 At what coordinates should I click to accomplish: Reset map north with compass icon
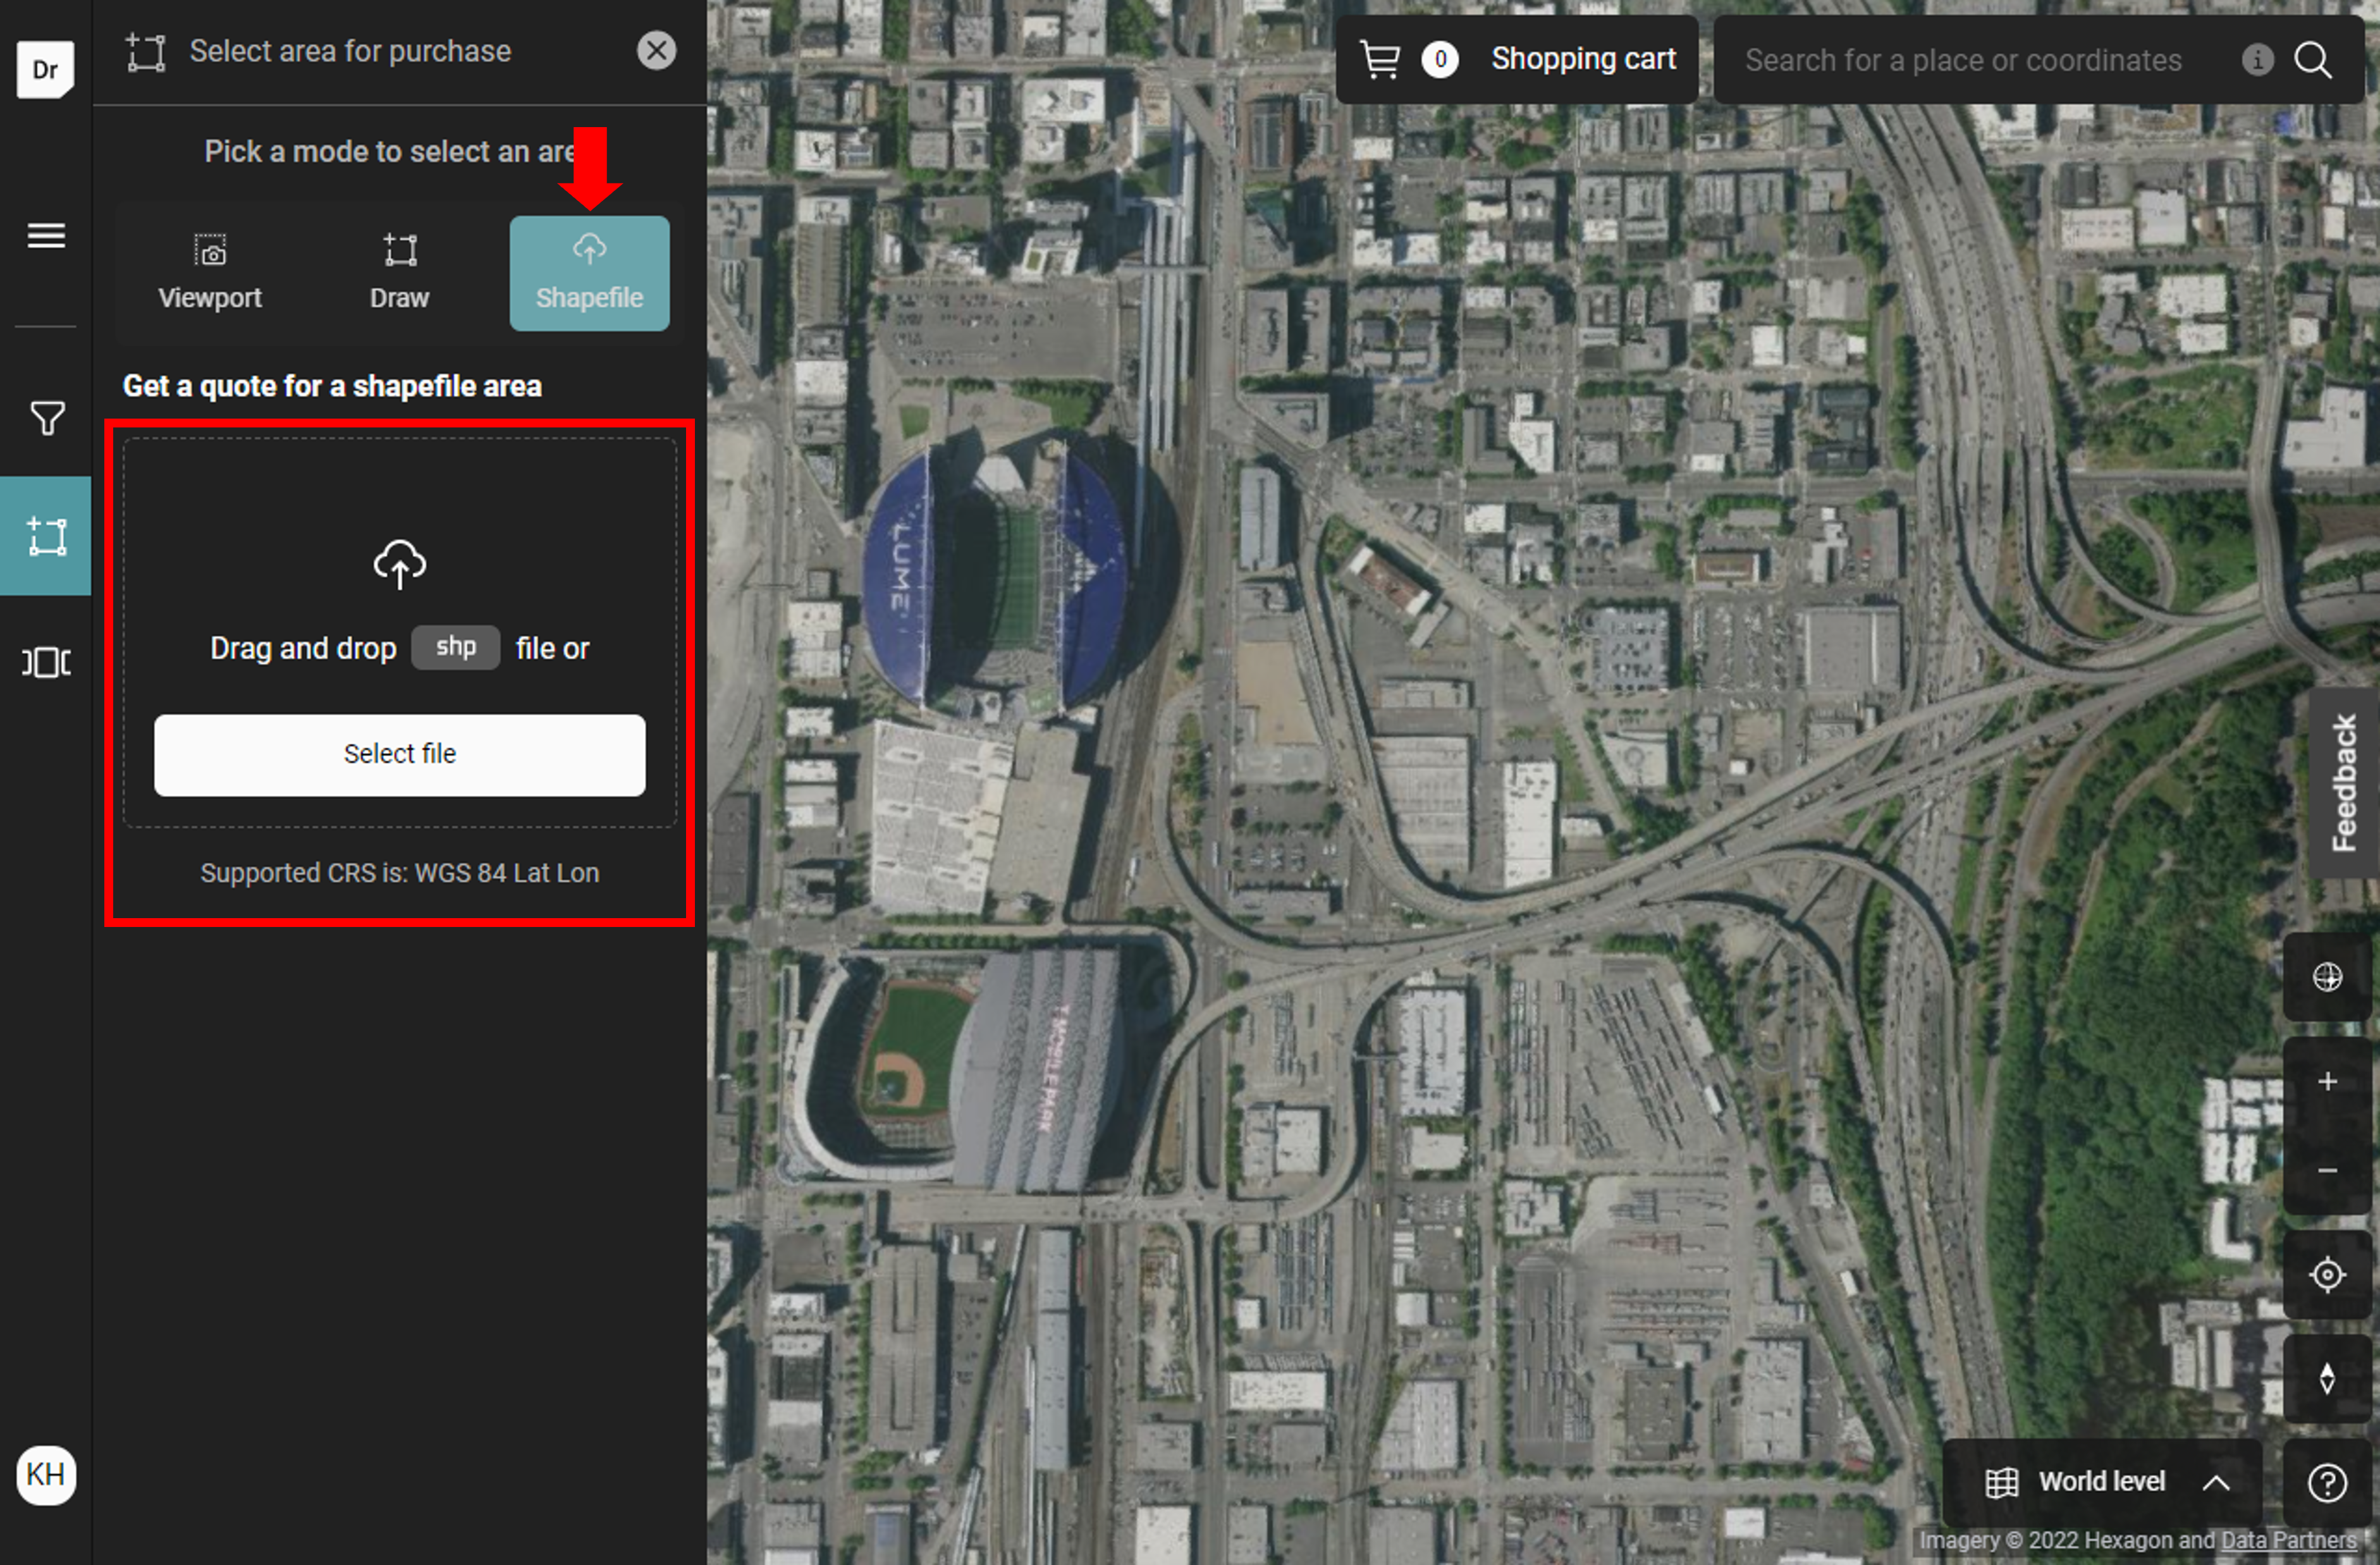click(x=2326, y=1378)
